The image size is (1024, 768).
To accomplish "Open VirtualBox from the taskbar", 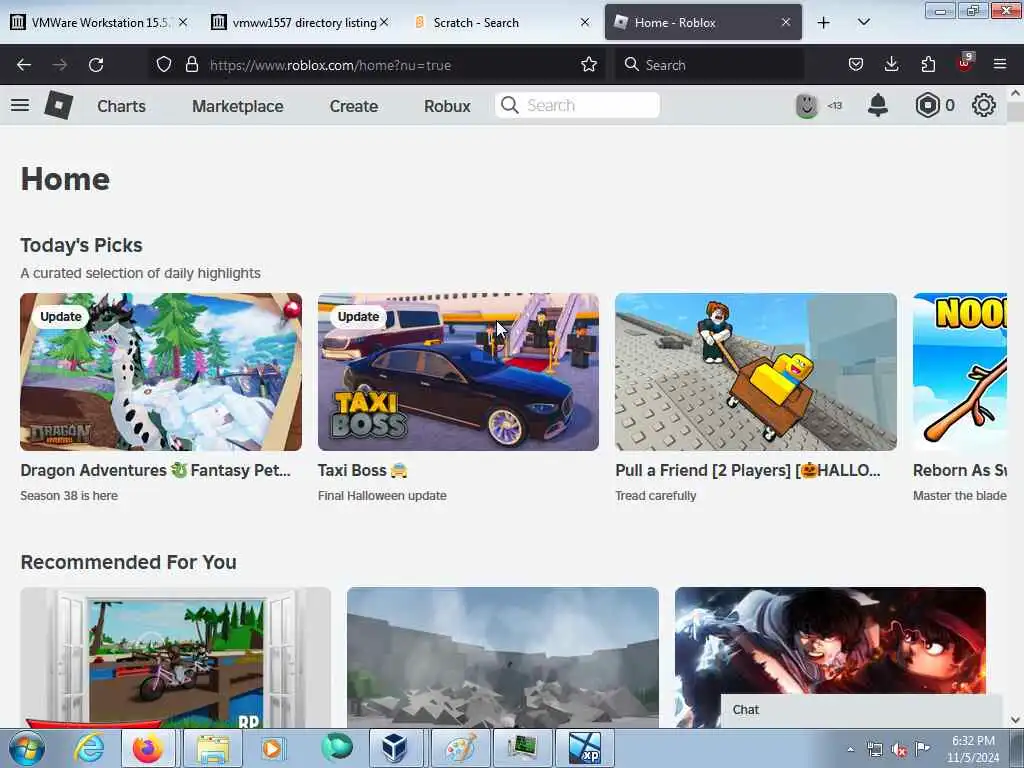I will pos(394,748).
